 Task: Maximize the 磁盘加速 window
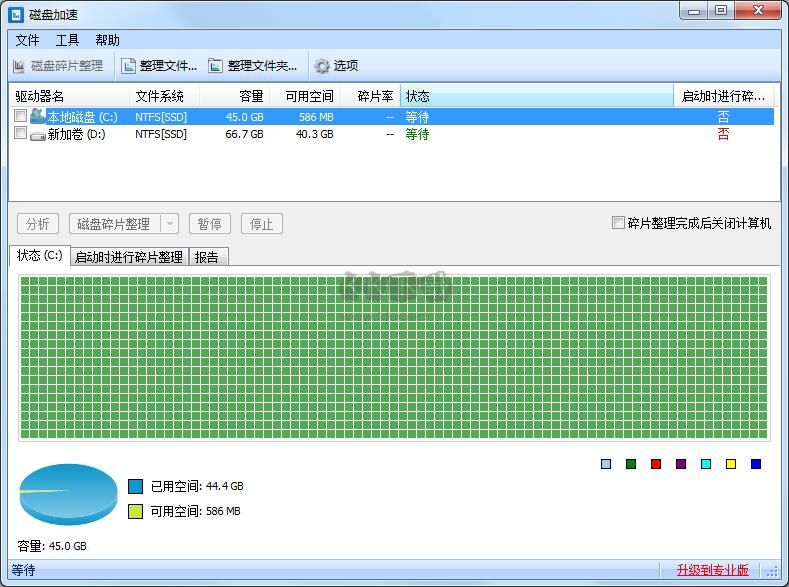coord(721,11)
